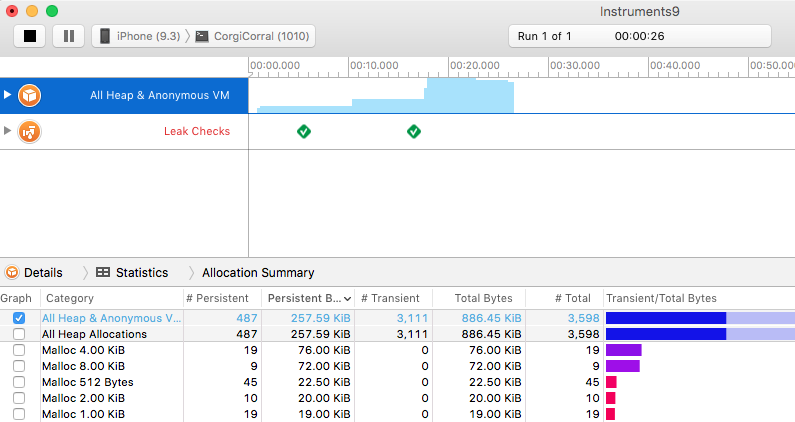This screenshot has height=422, width=795.
Task: Check graph for All Heap Allocations
Action: pos(19,334)
